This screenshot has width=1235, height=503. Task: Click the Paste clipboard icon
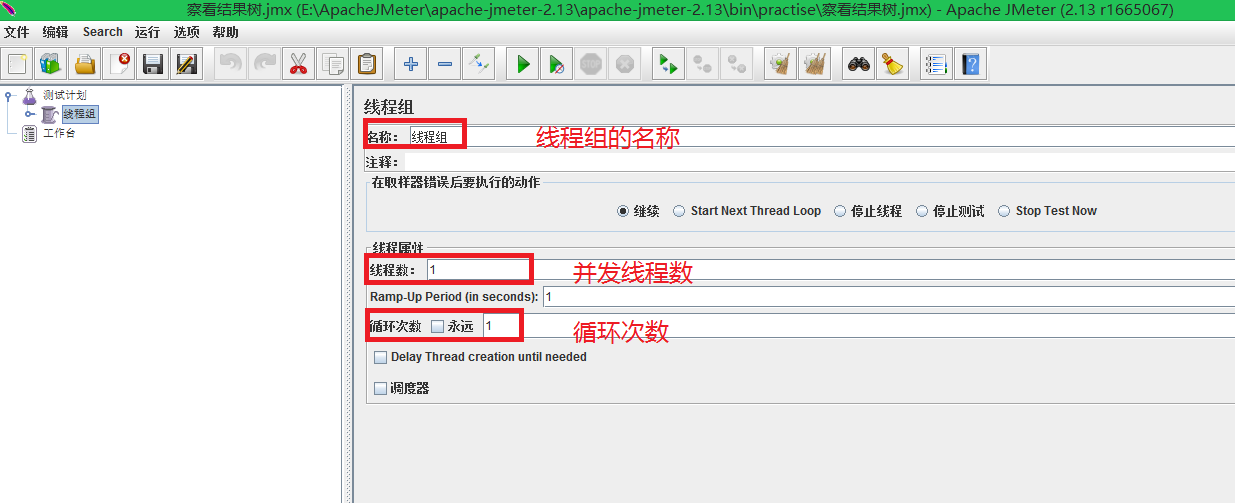click(367, 65)
